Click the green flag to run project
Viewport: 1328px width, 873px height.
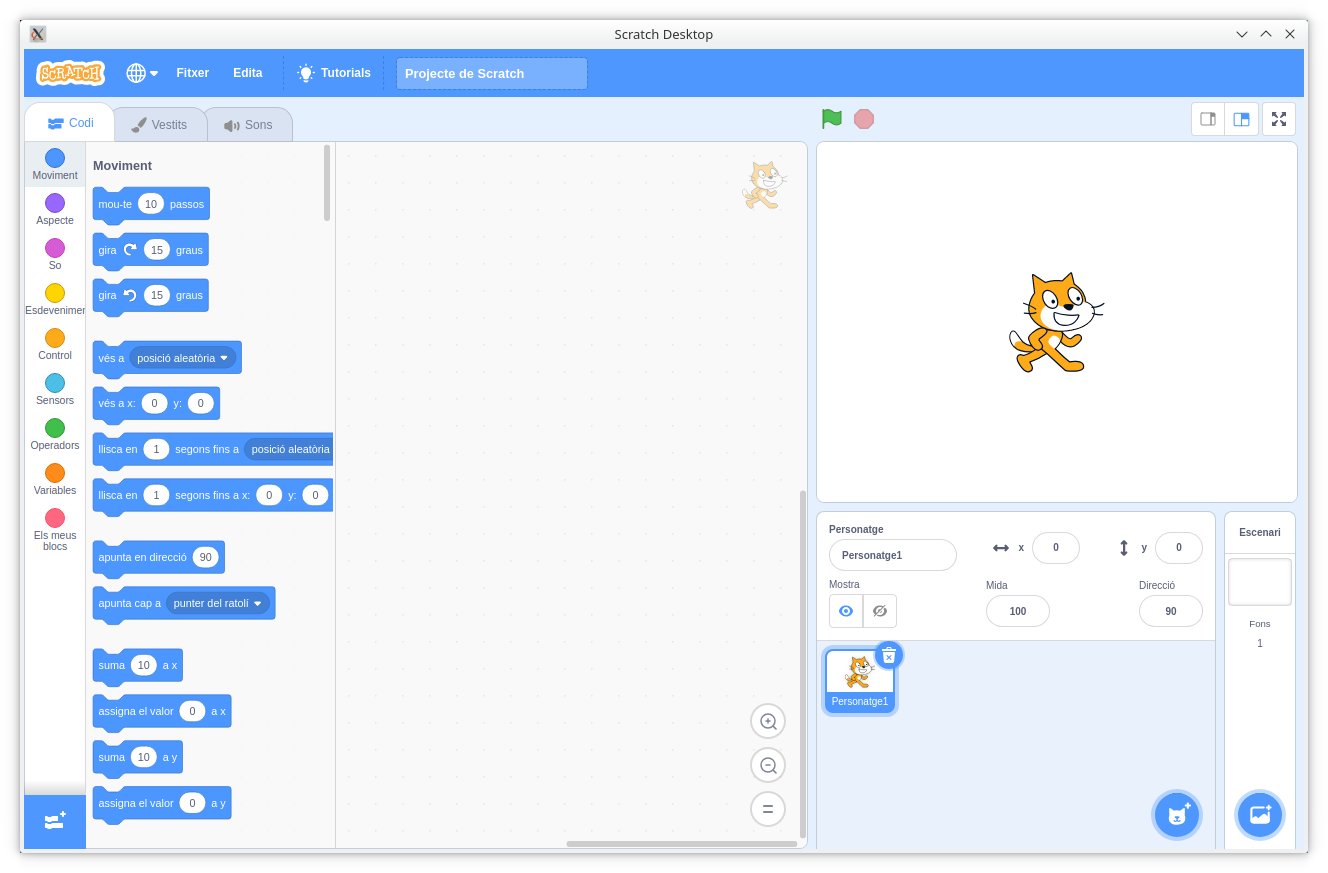point(832,119)
